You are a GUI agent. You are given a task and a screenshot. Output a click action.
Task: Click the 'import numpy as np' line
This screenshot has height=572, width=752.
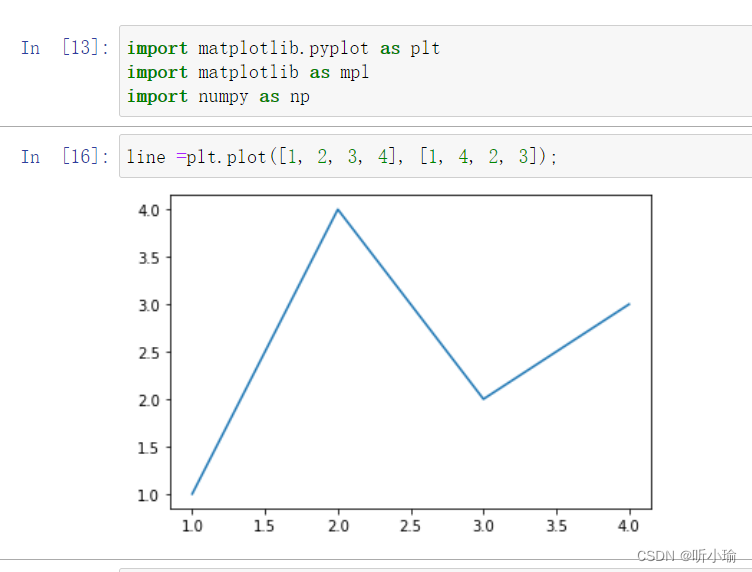218,96
